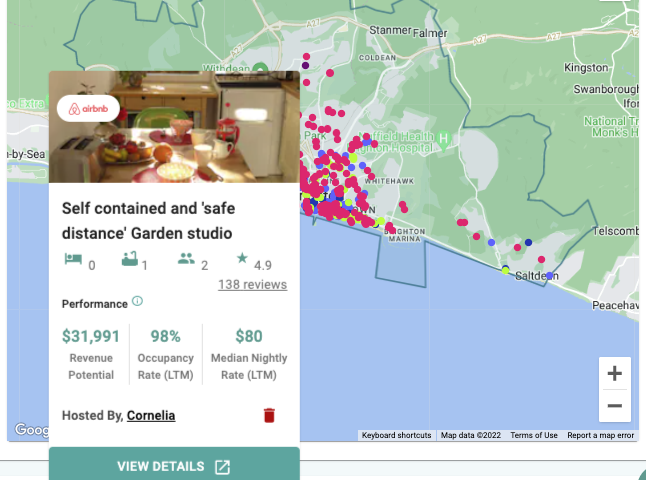This screenshot has width=646, height=480.
Task: Zoom out the map with minus button
Action: [614, 406]
